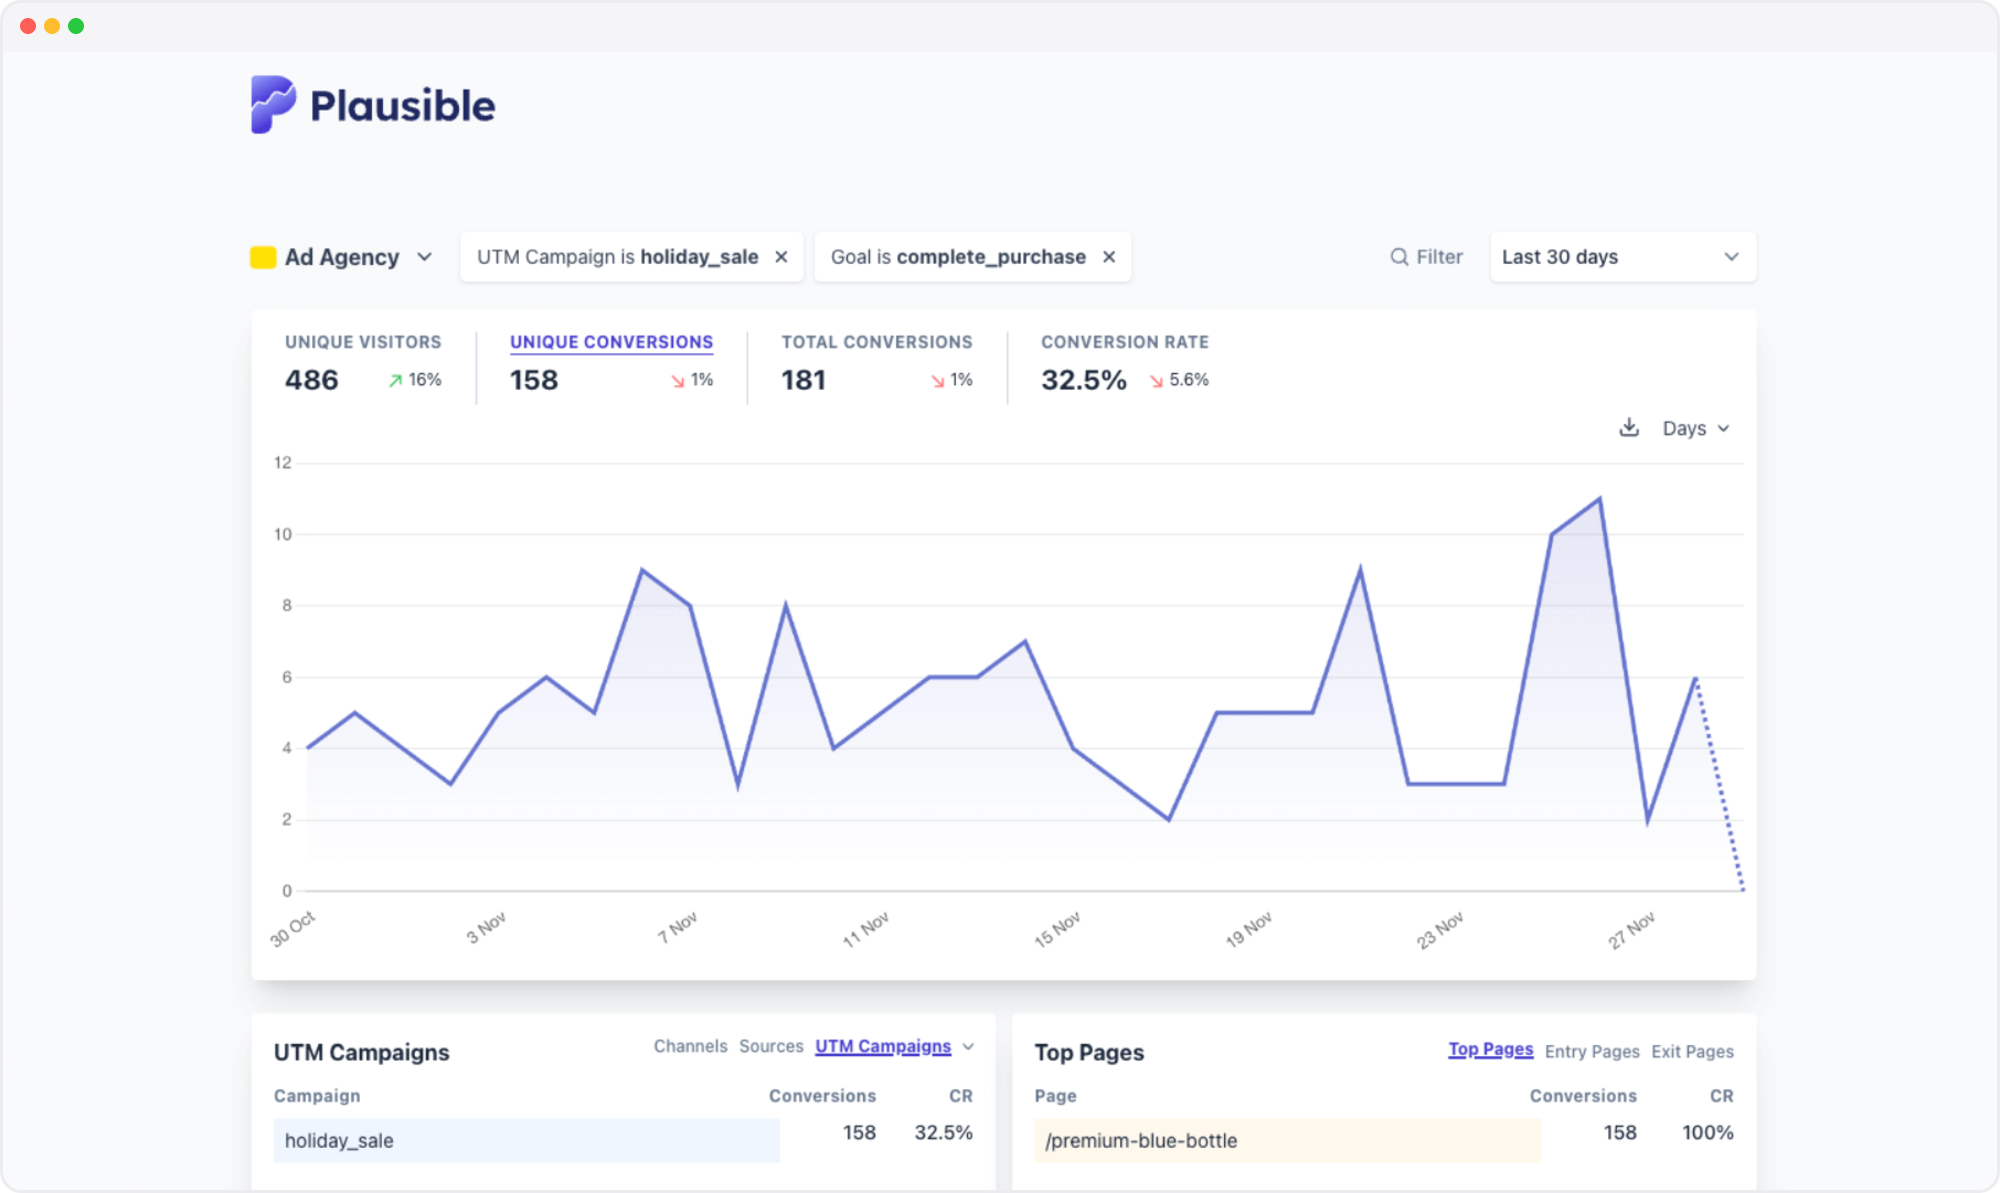Switch to the Channels tab

[x=690, y=1046]
